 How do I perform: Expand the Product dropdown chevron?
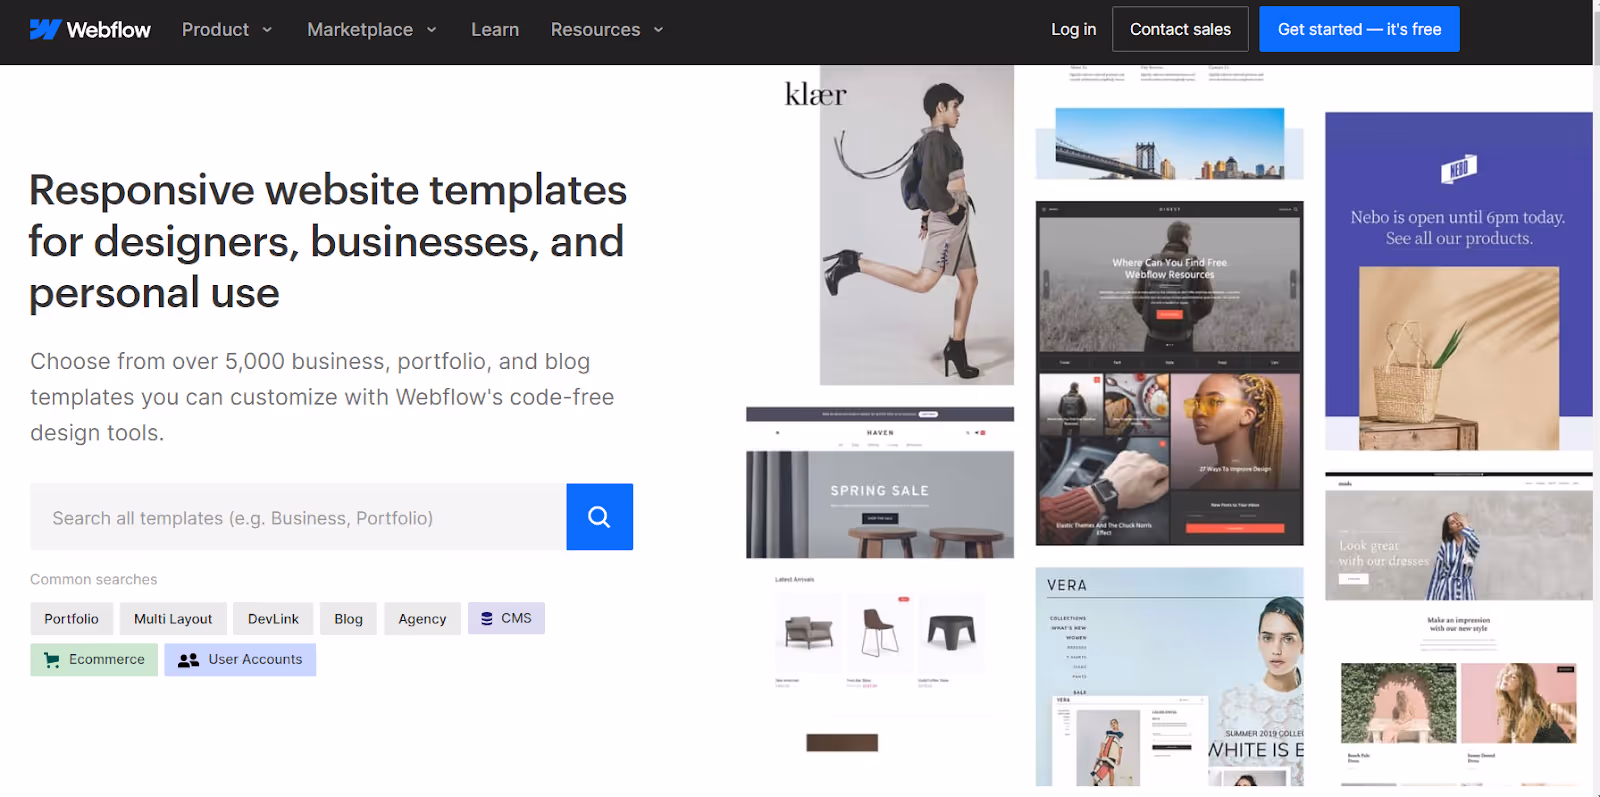[x=267, y=30]
